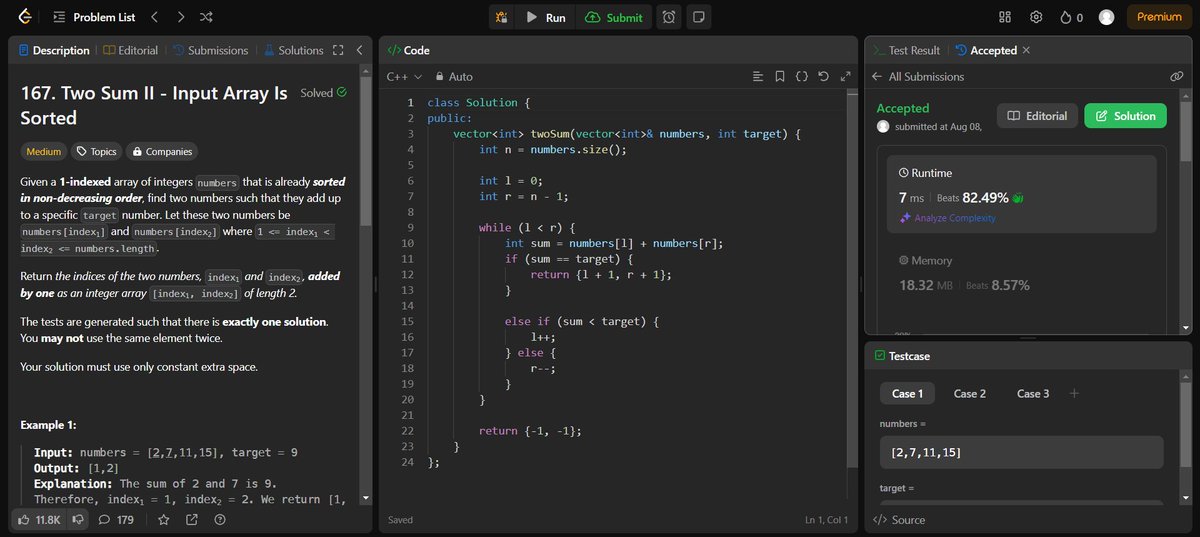This screenshot has width=1200, height=537.
Task: Open the alarm clock timer
Action: point(668,17)
